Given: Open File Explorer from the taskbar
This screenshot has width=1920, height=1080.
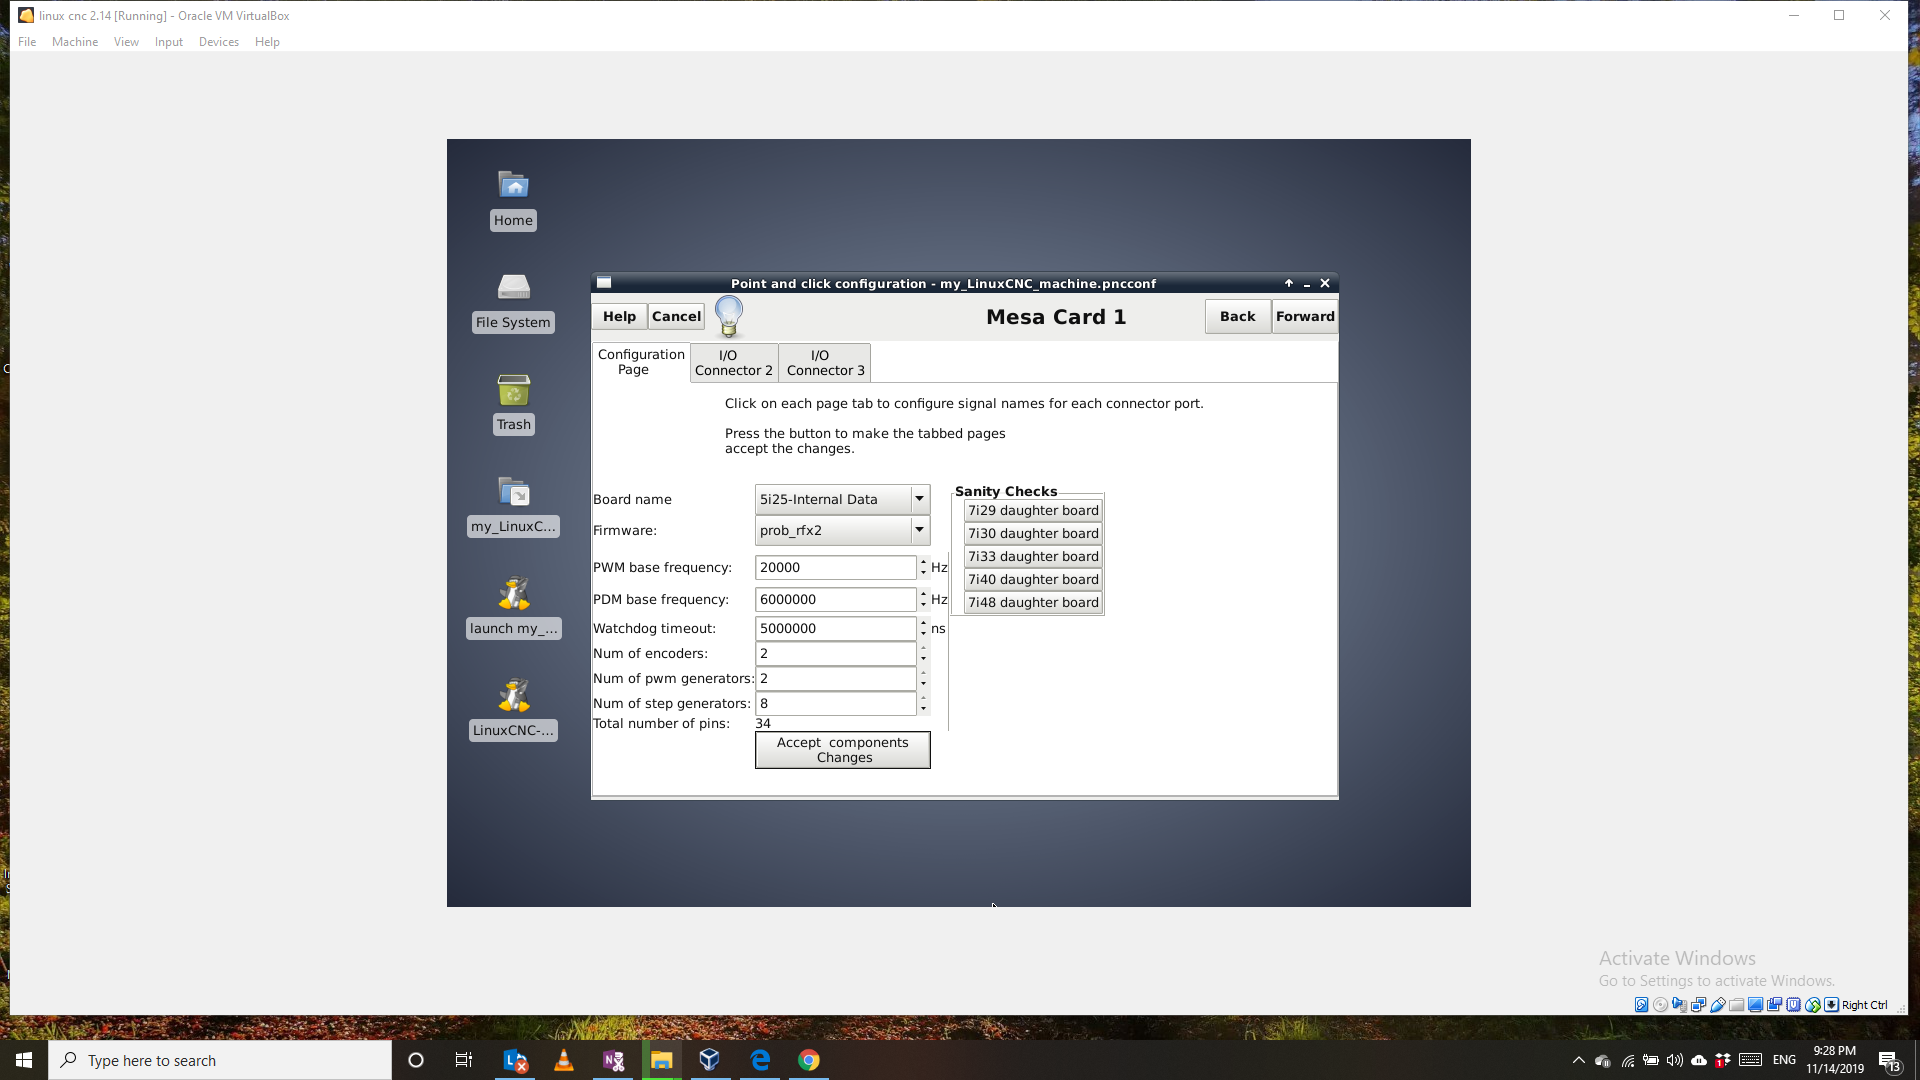Looking at the screenshot, I should [x=662, y=1060].
